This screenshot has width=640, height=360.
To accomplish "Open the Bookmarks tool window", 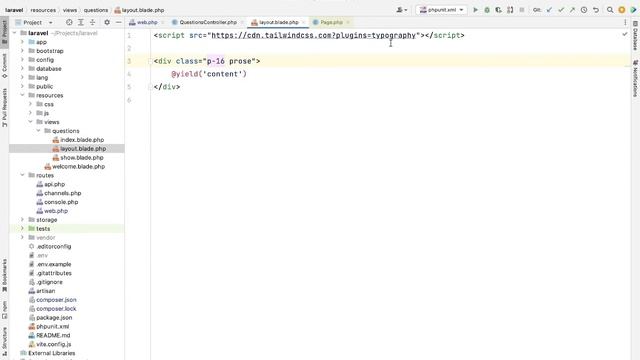I will pyautogui.click(x=4, y=276).
